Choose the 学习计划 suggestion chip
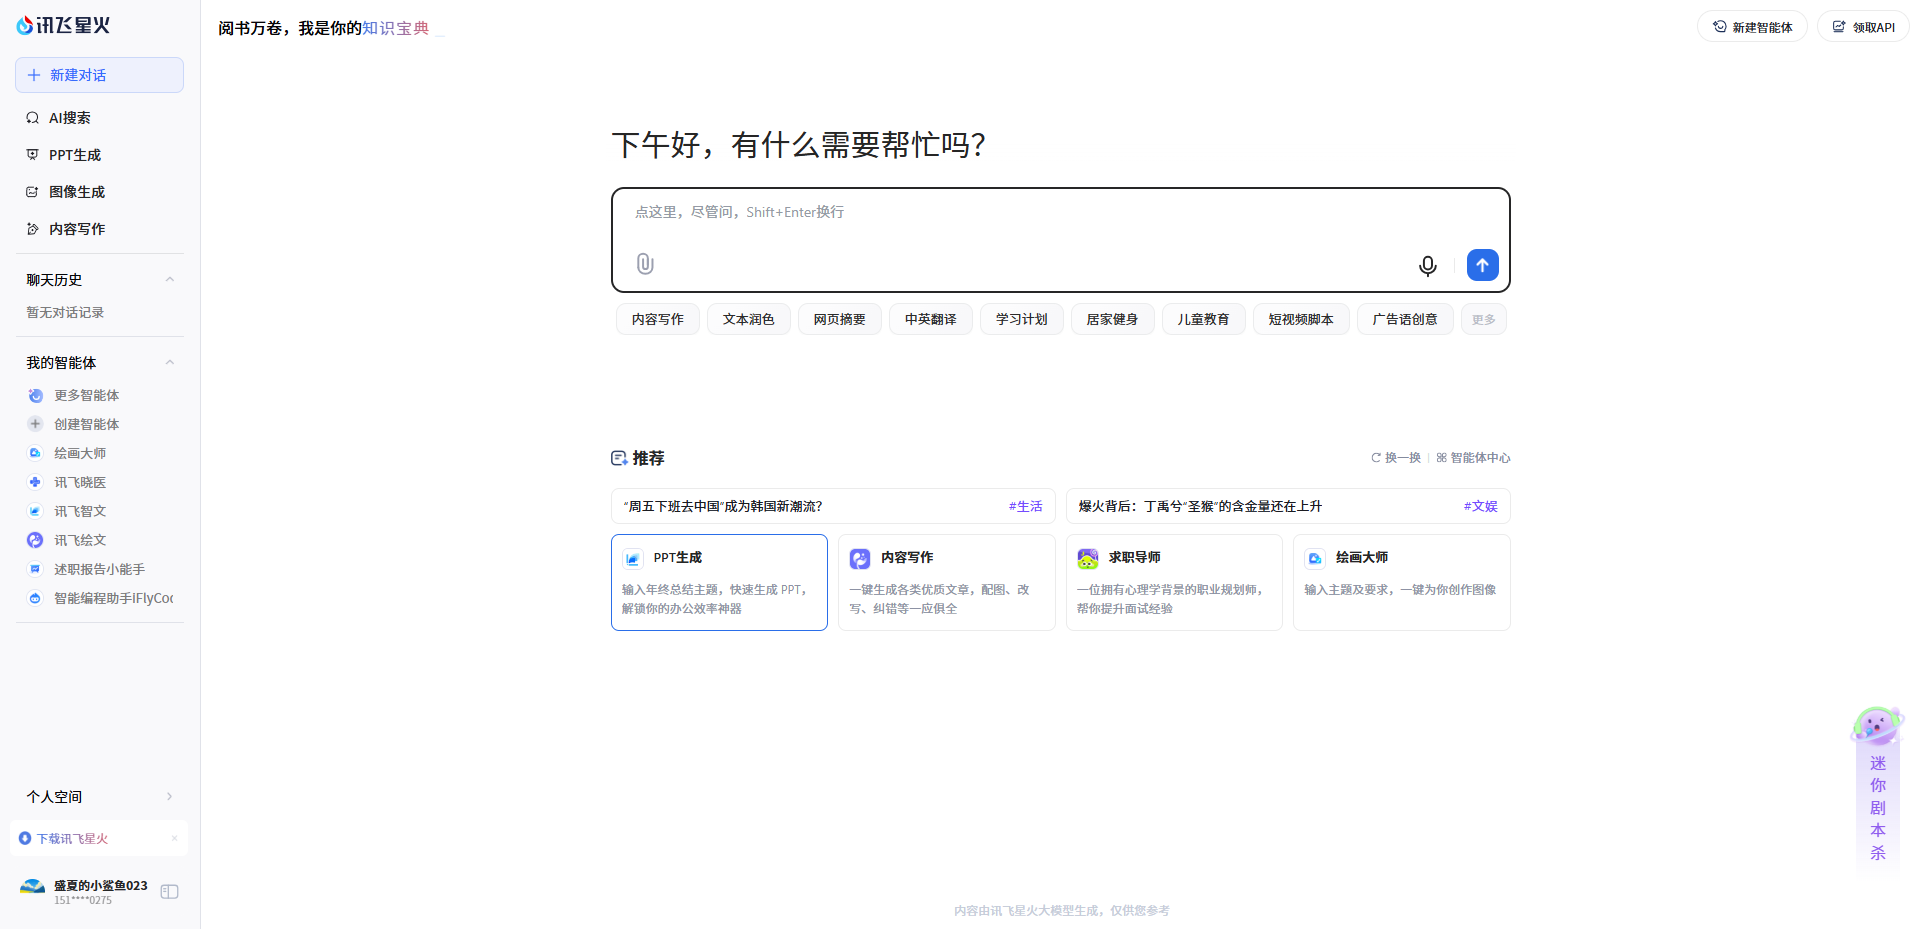 click(x=1021, y=318)
